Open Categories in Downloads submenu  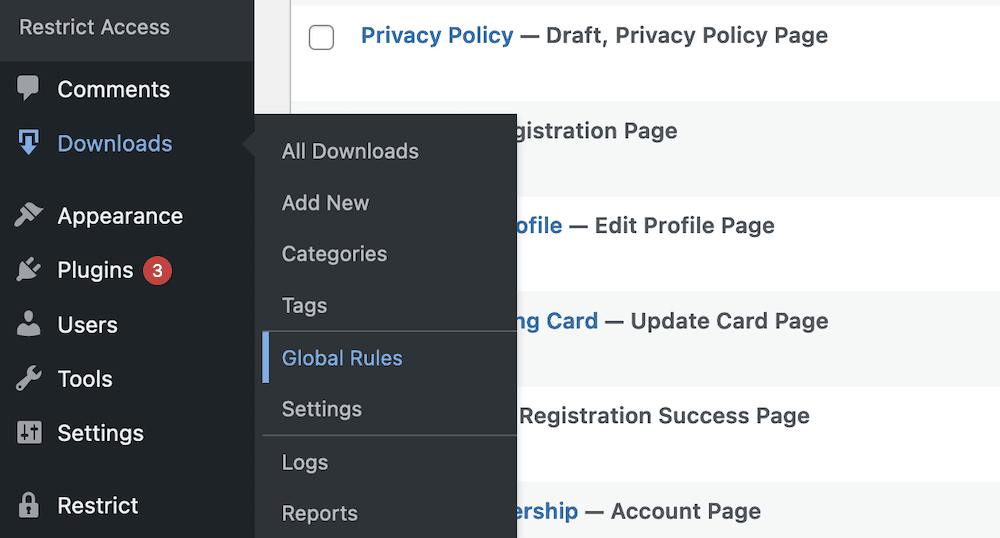[334, 254]
